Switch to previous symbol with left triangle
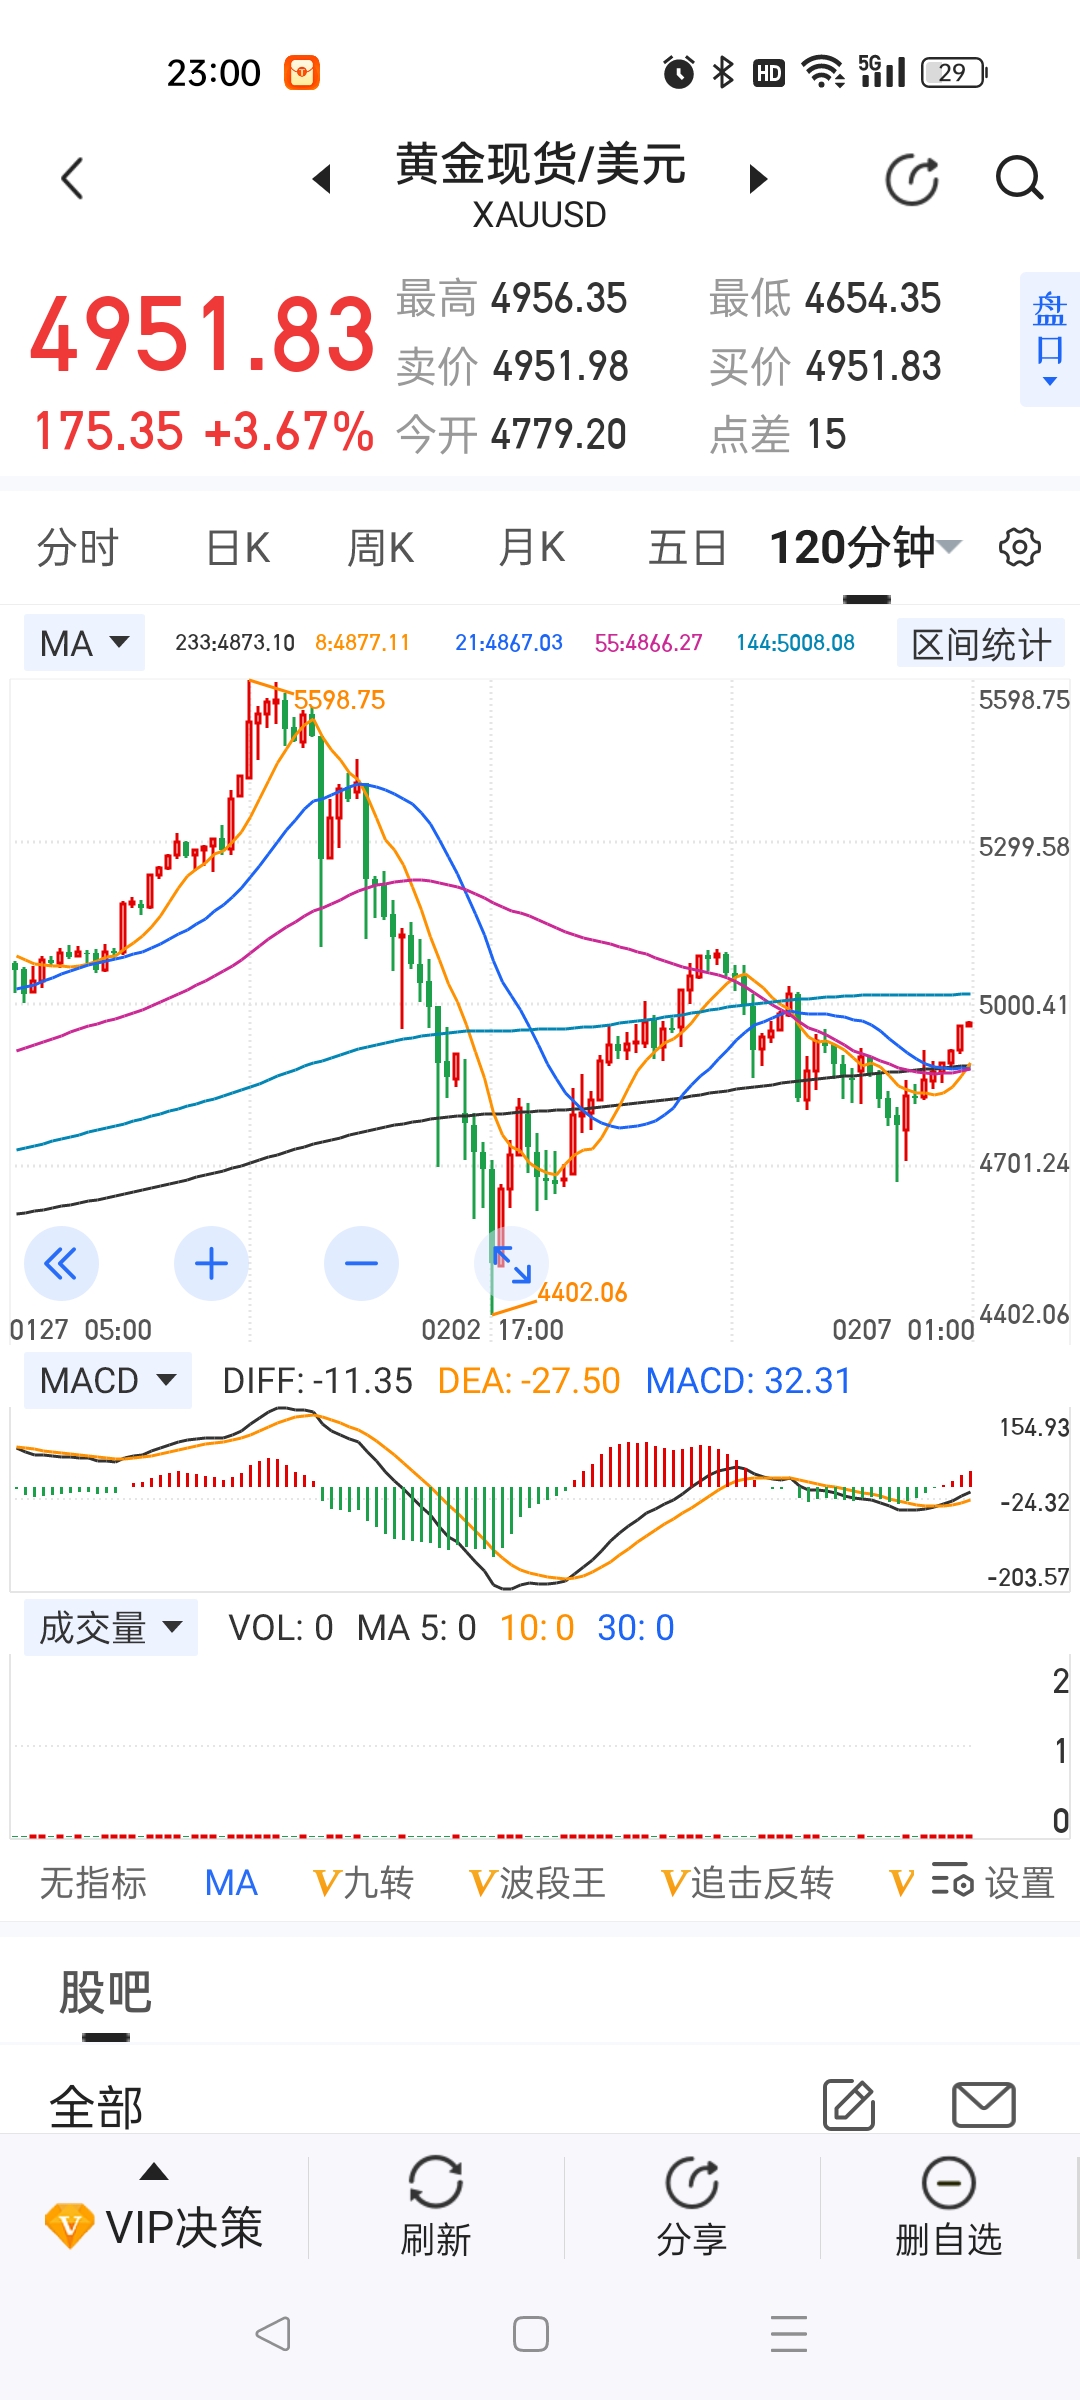Viewport: 1080px width, 2400px height. [x=322, y=180]
